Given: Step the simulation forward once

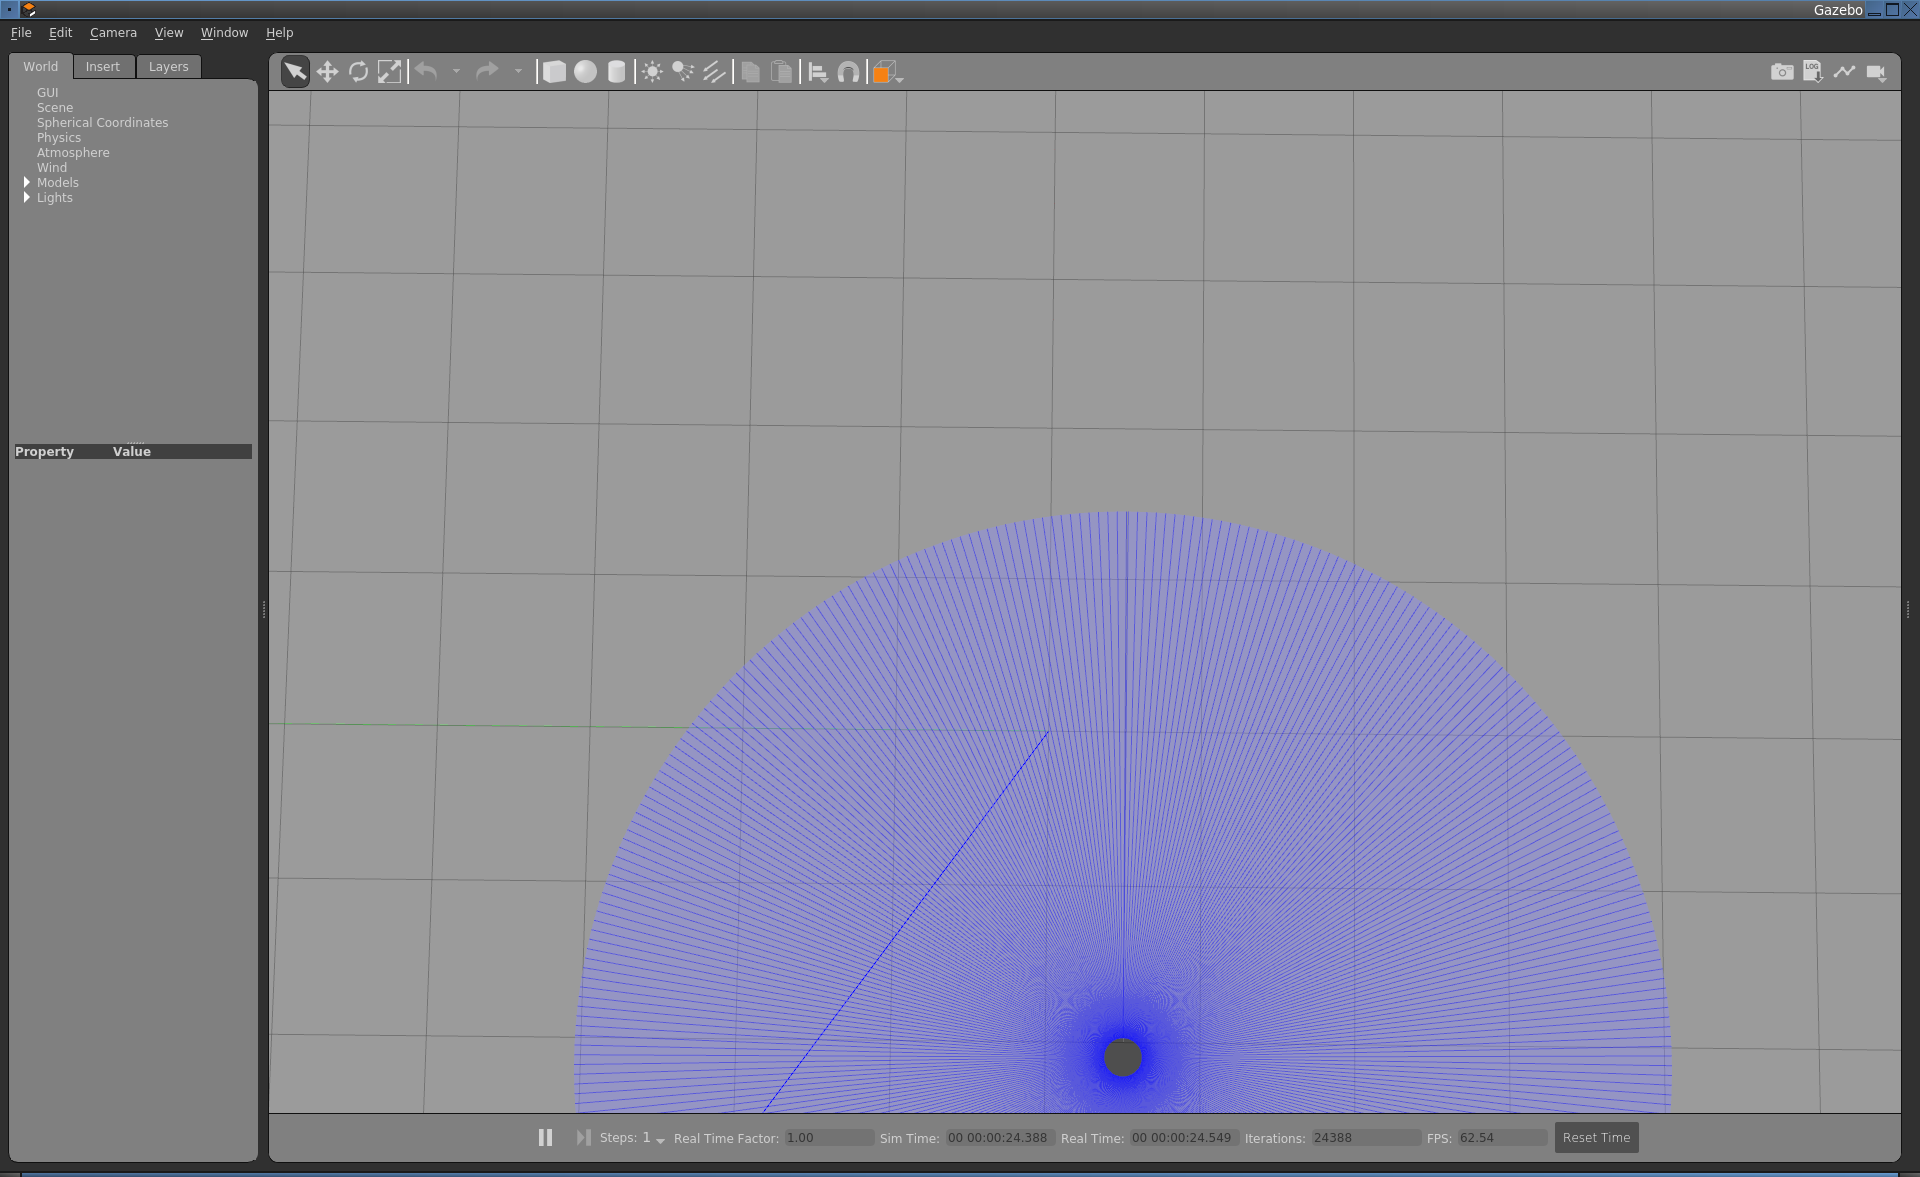Looking at the screenshot, I should click(583, 1137).
